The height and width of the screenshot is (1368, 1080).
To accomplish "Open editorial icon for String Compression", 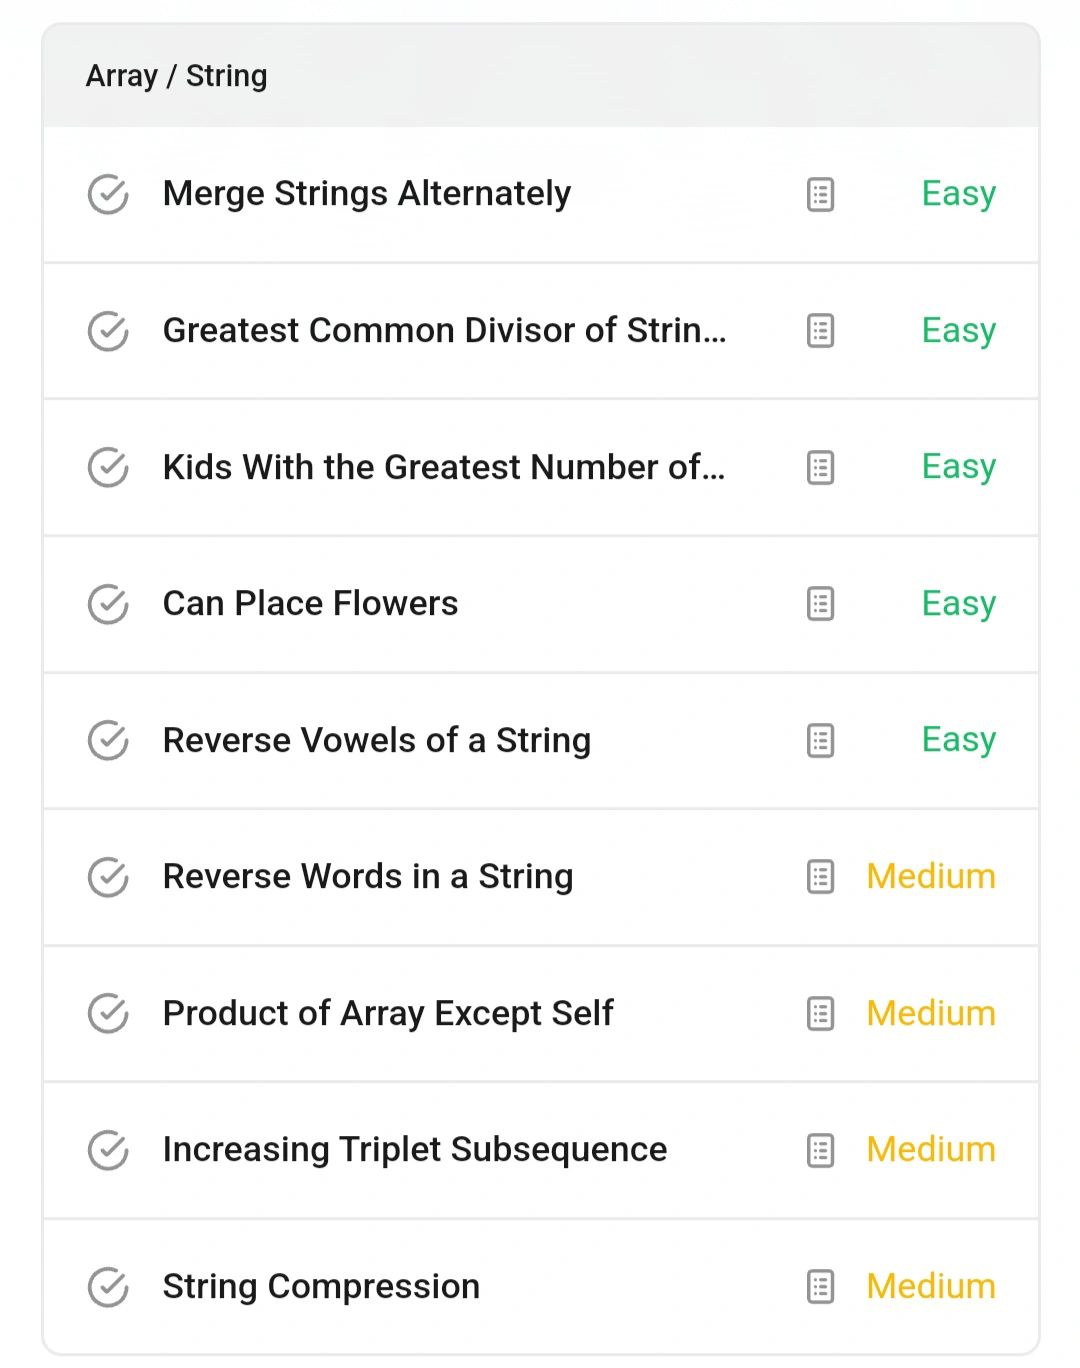I will coord(820,1287).
